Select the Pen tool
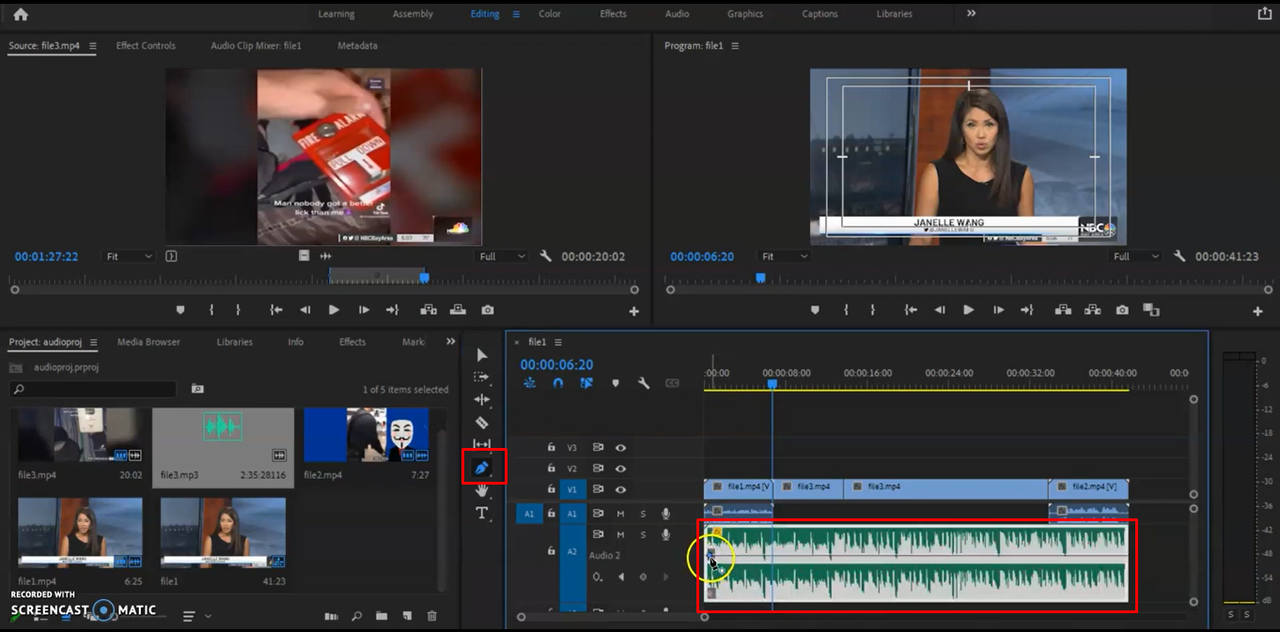1280x632 pixels. click(482, 467)
